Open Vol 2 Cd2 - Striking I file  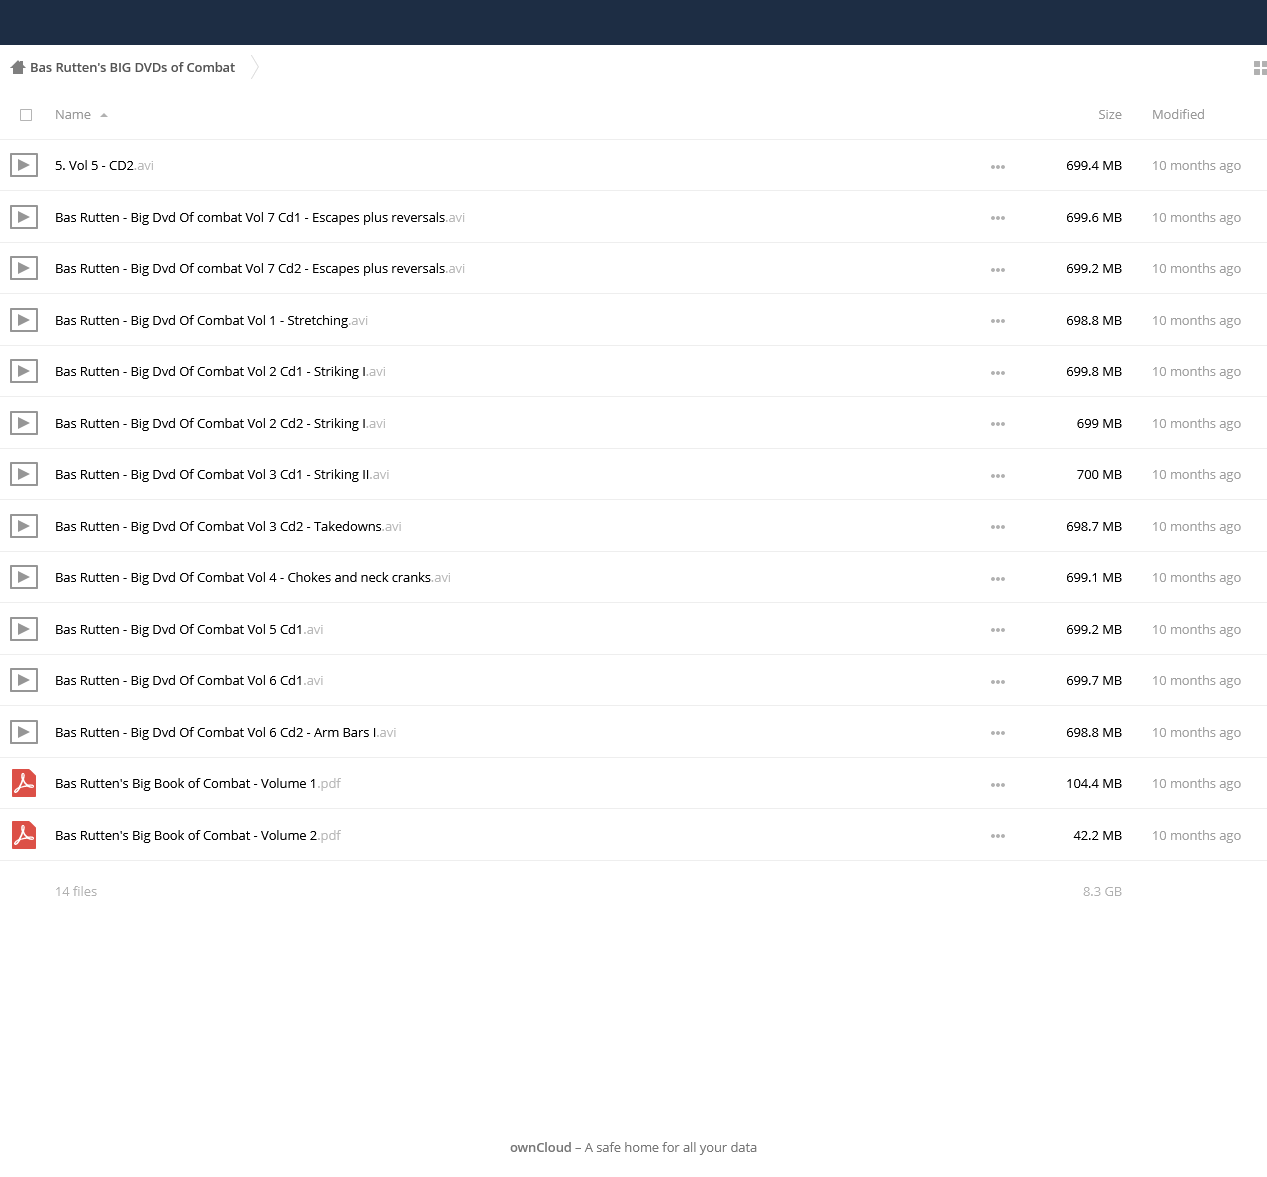click(x=220, y=423)
